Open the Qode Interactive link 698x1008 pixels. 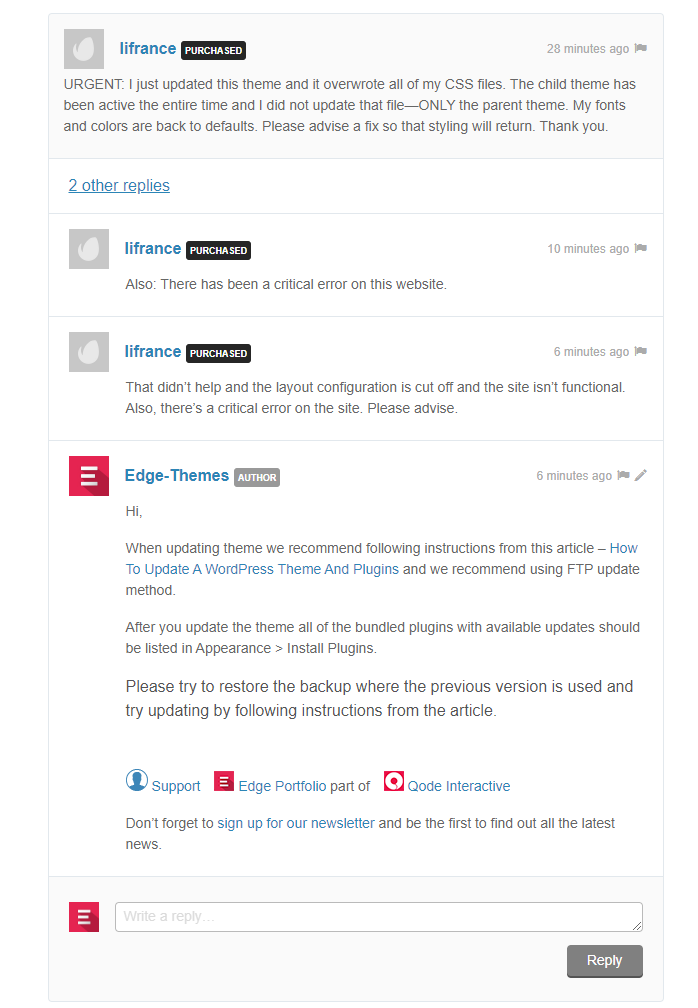459,786
